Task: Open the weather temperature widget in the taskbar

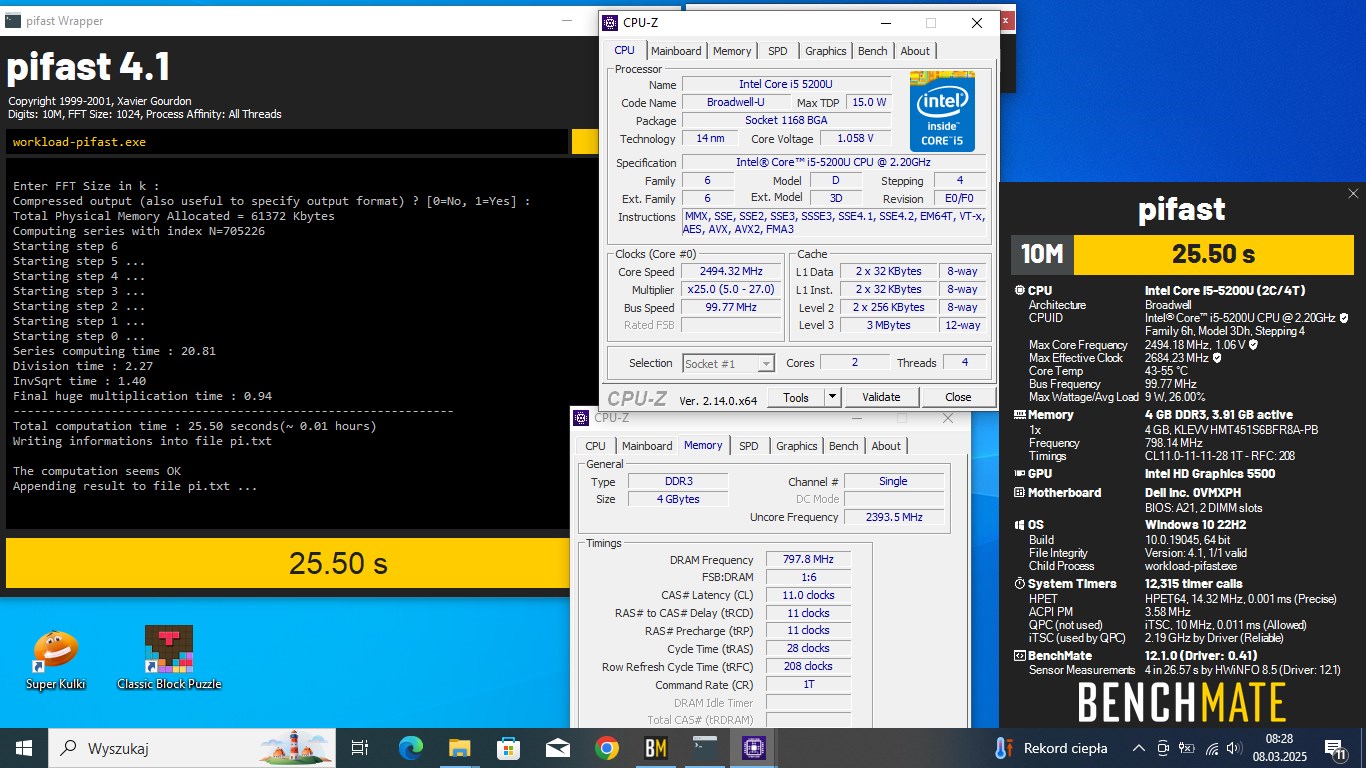Action: point(1051,747)
